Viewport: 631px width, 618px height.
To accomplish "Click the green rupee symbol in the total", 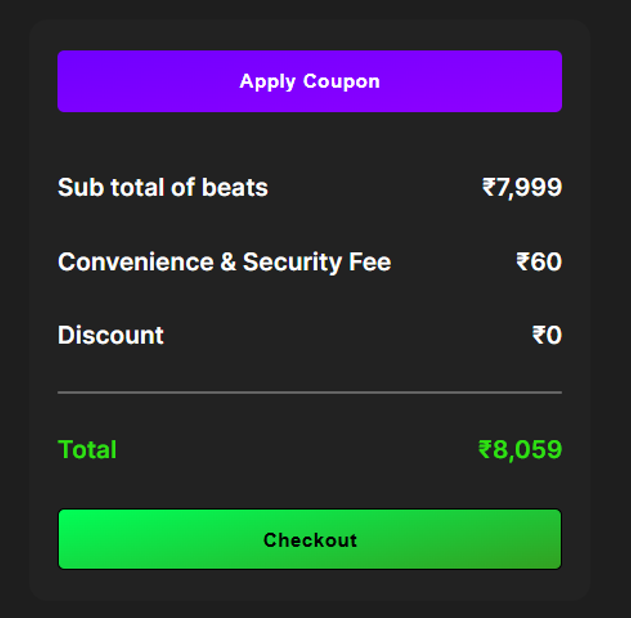I will point(486,451).
